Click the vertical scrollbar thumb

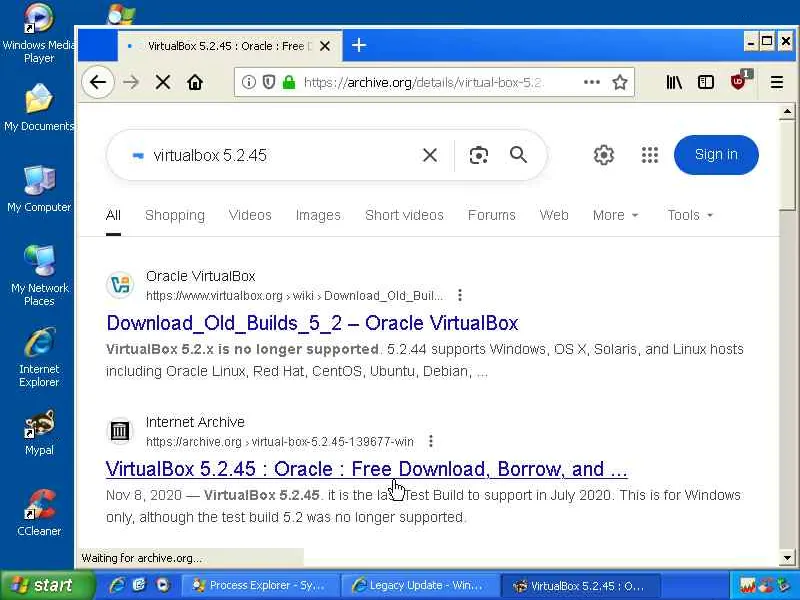[787, 164]
